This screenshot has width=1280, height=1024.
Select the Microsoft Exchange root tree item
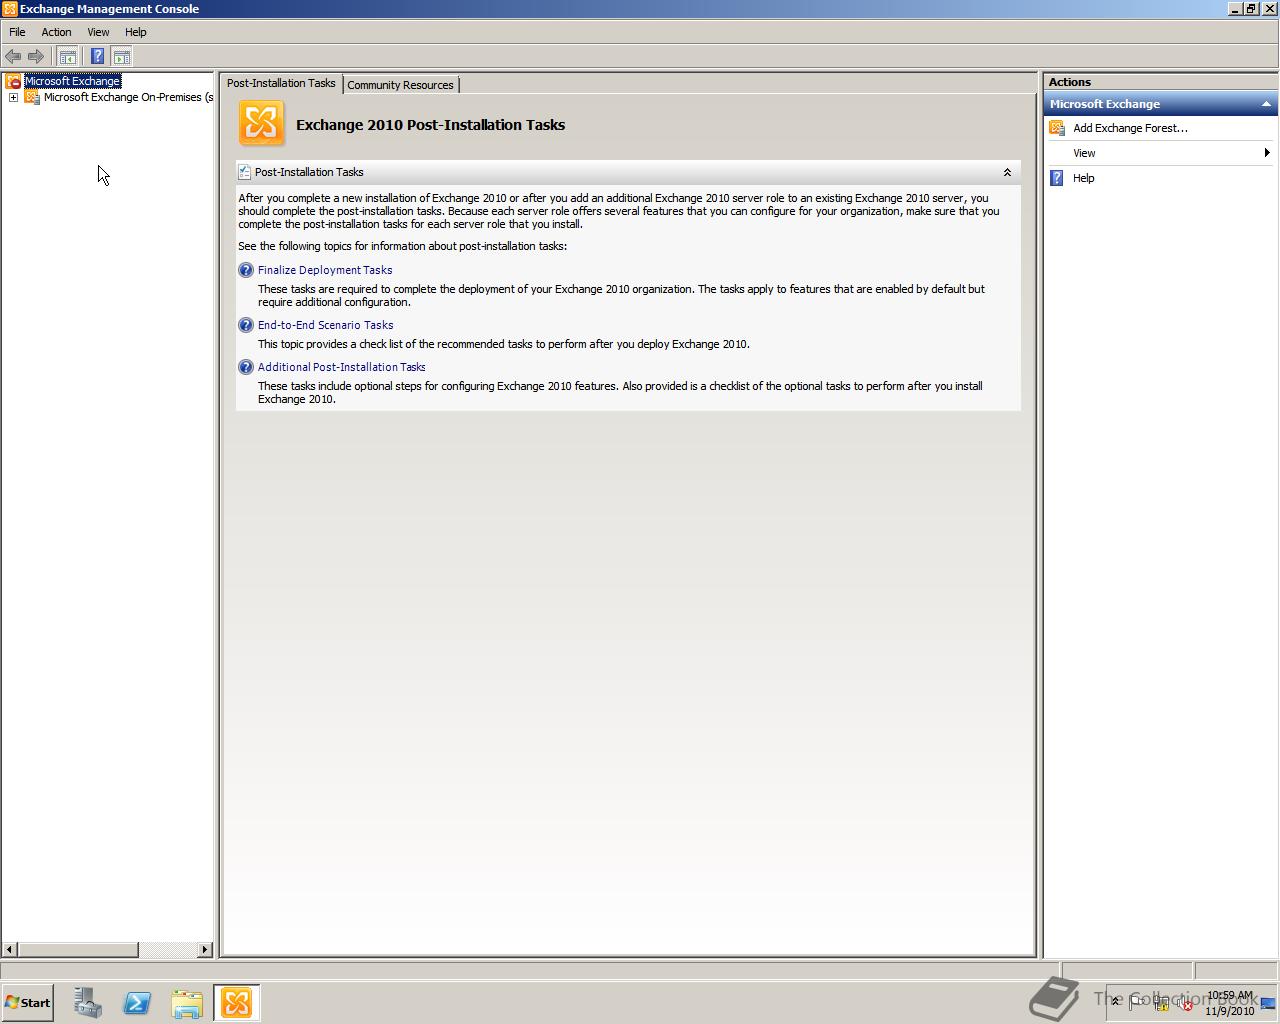[x=73, y=81]
